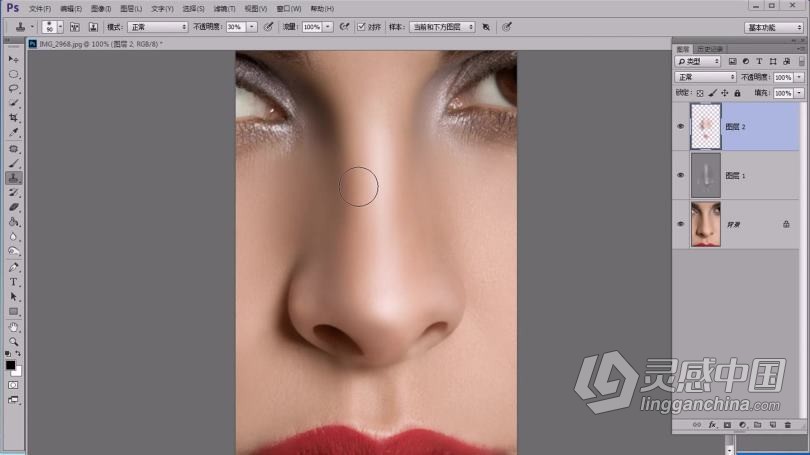
Task: Open the 滤镜(T) Filter menu
Action: pyautogui.click(x=224, y=9)
